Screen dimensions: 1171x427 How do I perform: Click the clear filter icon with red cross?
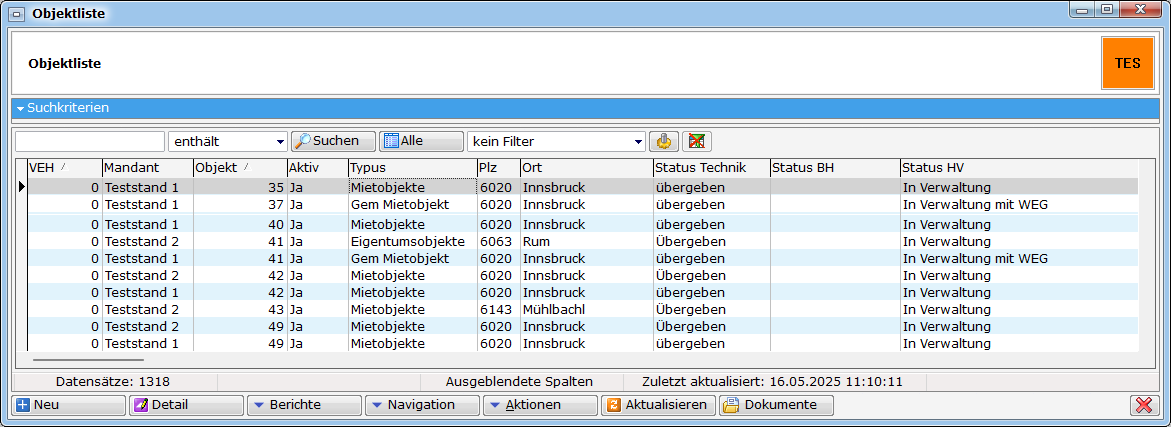pyautogui.click(x=696, y=141)
